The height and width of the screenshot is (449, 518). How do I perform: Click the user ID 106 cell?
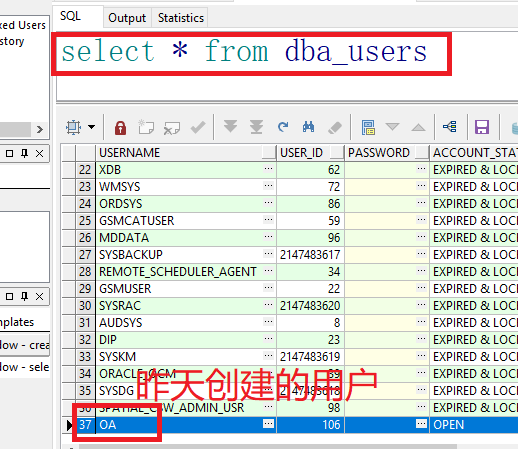point(310,425)
